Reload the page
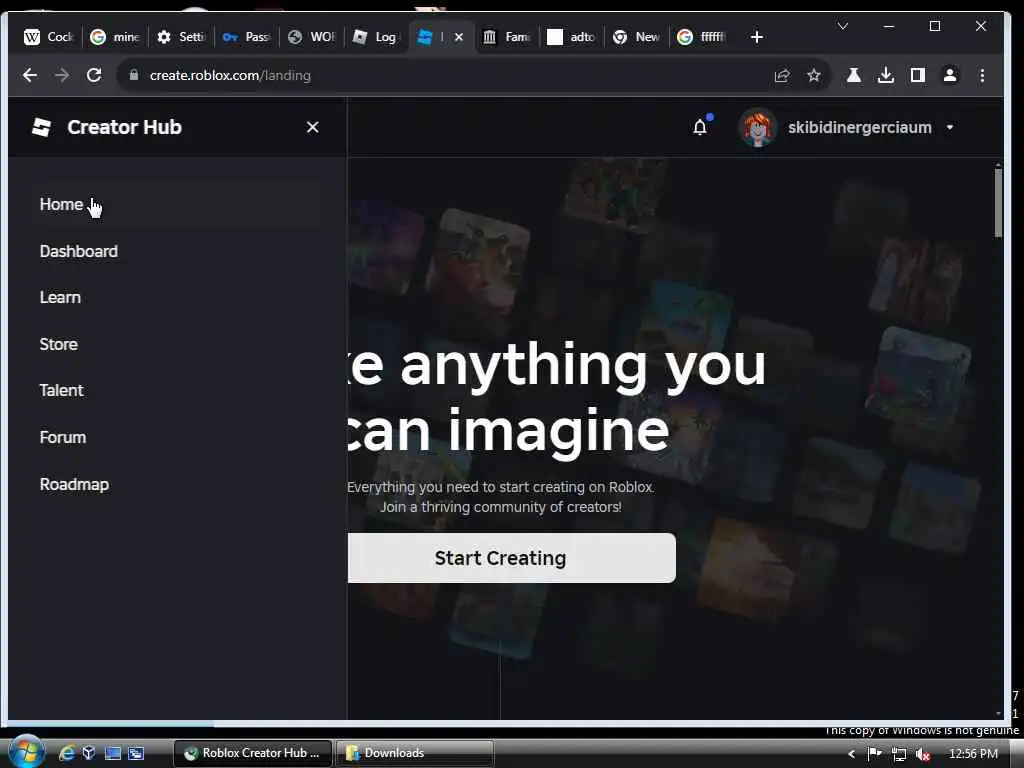Screen dimensions: 1024x768 tap(94, 75)
